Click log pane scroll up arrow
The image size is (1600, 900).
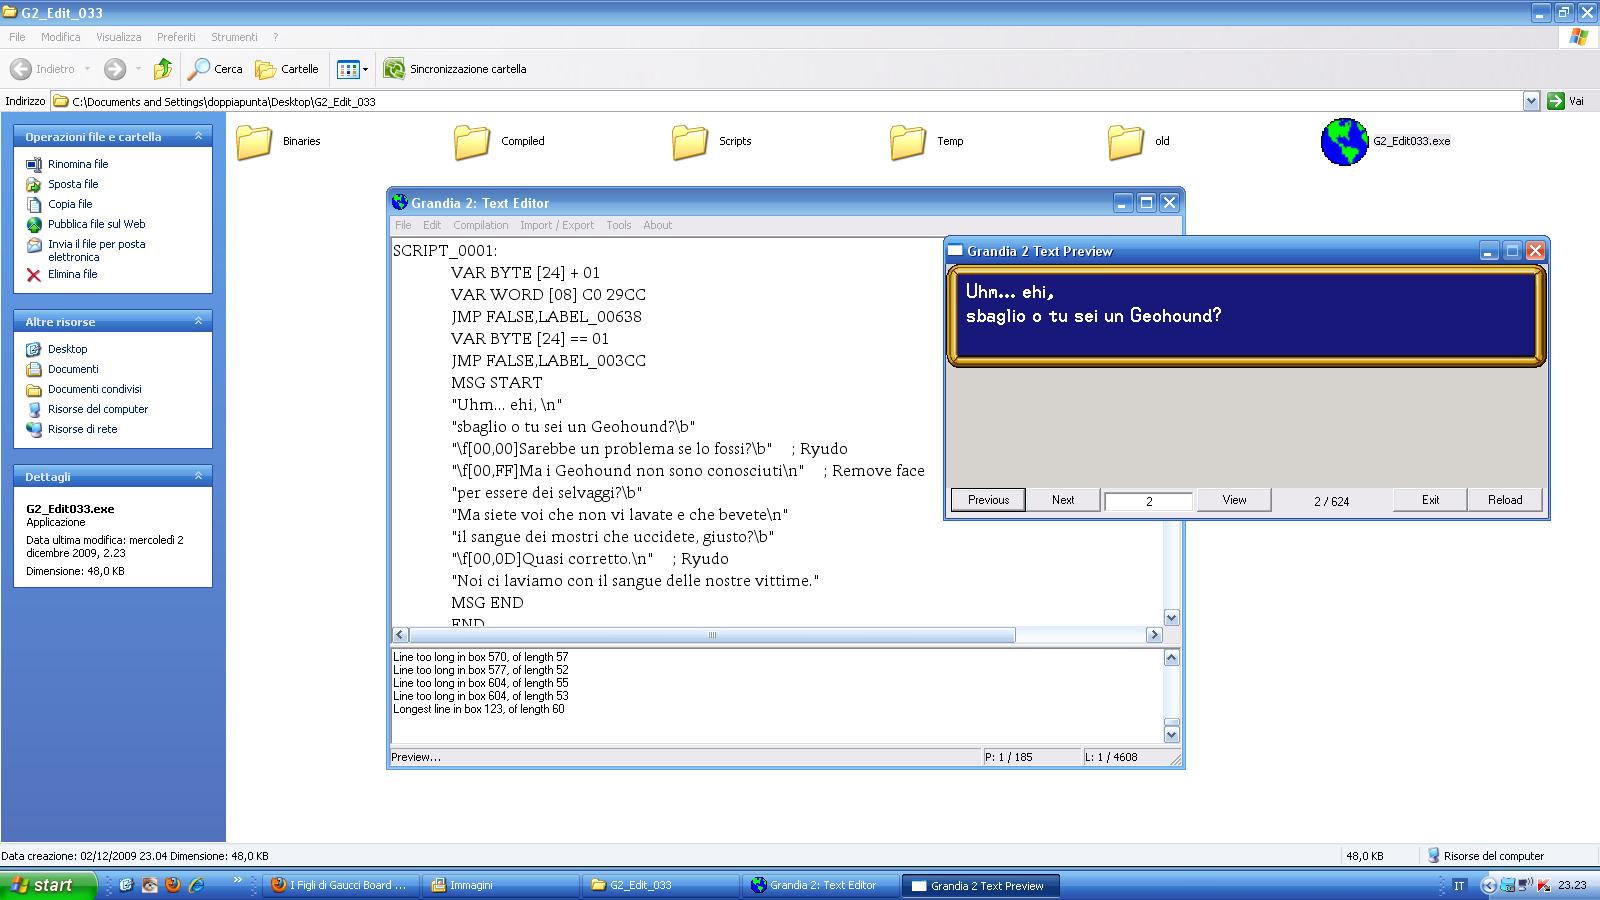pyautogui.click(x=1172, y=657)
